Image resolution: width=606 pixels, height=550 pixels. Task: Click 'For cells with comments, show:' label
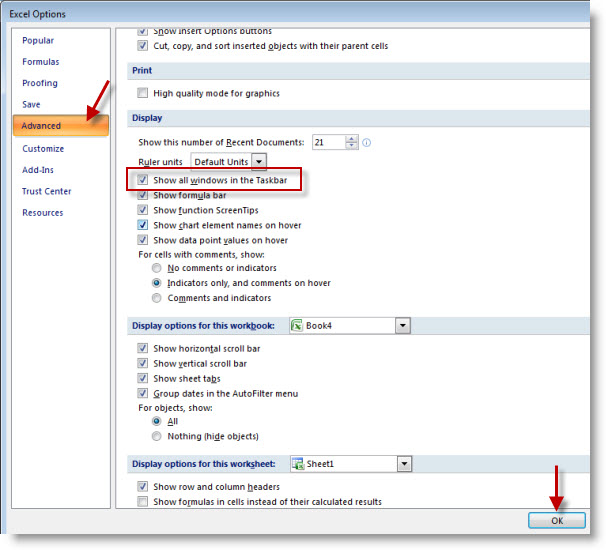[x=201, y=254]
